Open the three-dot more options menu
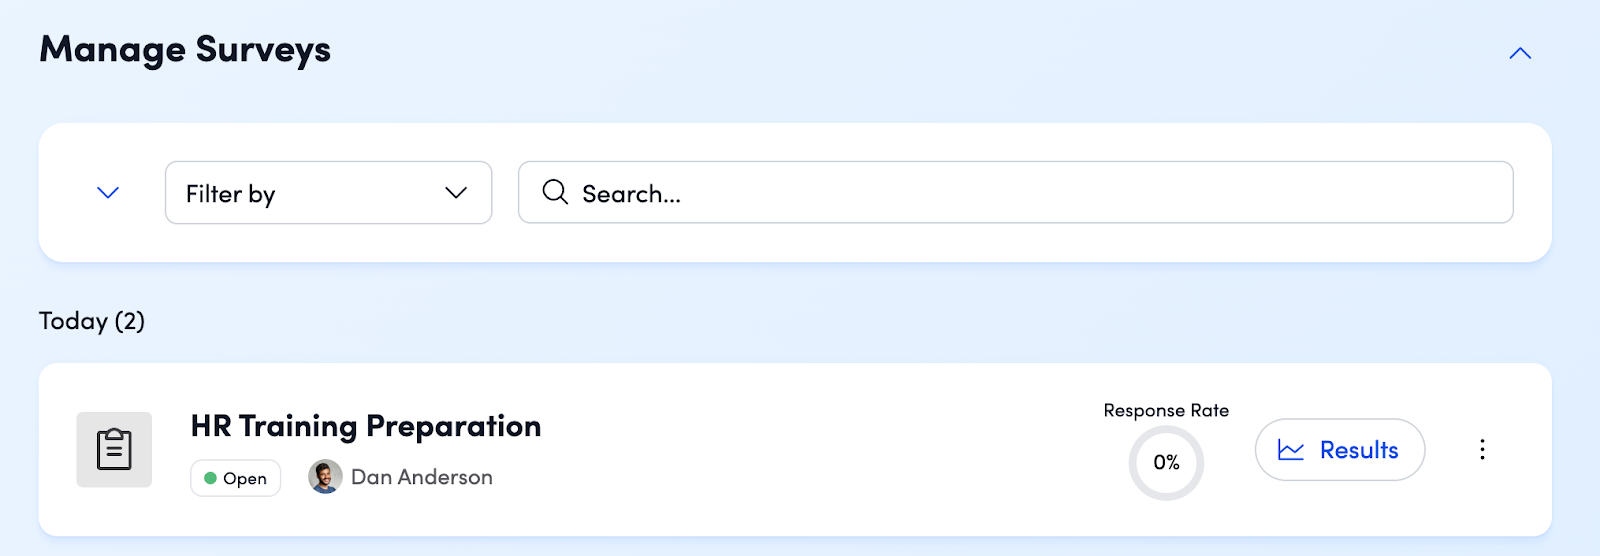1600x556 pixels. pos(1482,450)
